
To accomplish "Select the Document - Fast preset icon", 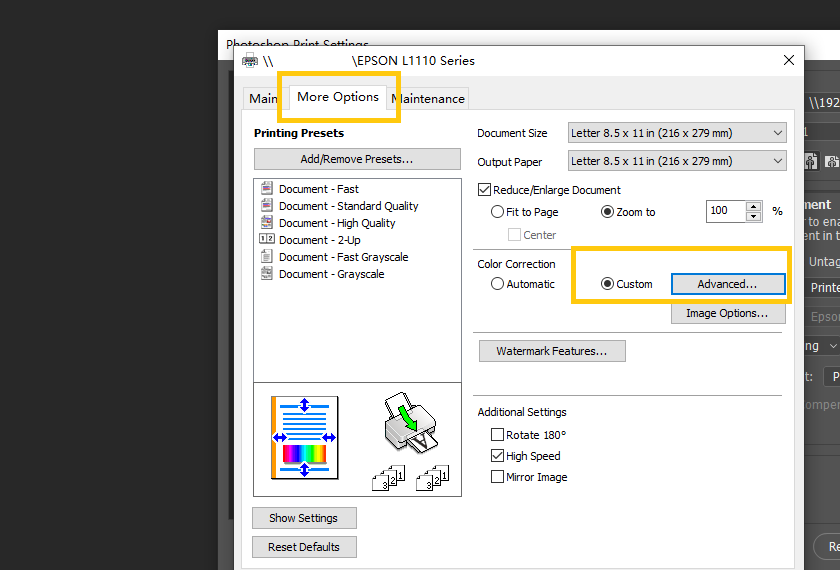I will 267,189.
